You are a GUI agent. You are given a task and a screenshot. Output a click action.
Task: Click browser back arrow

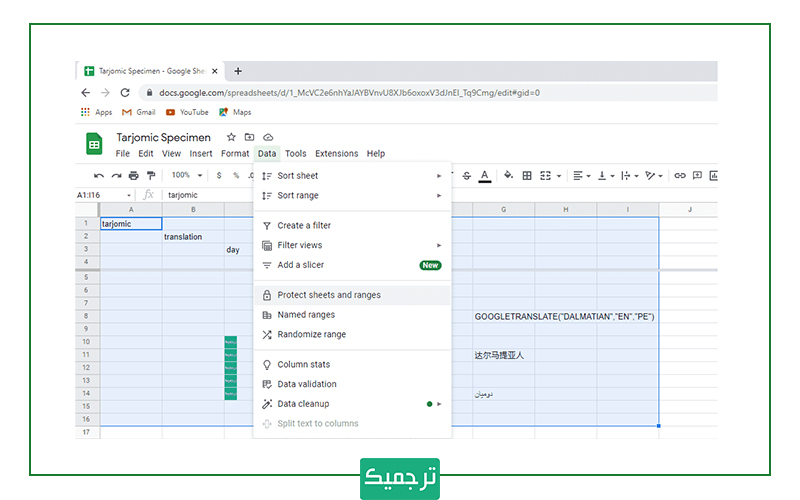(x=85, y=92)
